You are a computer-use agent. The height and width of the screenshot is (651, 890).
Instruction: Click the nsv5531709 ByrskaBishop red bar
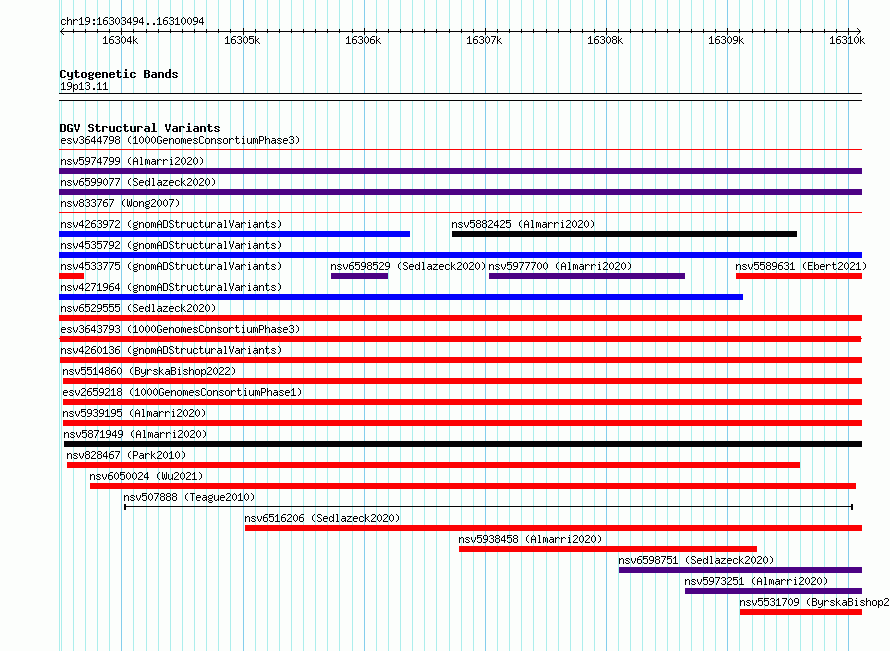(801, 612)
